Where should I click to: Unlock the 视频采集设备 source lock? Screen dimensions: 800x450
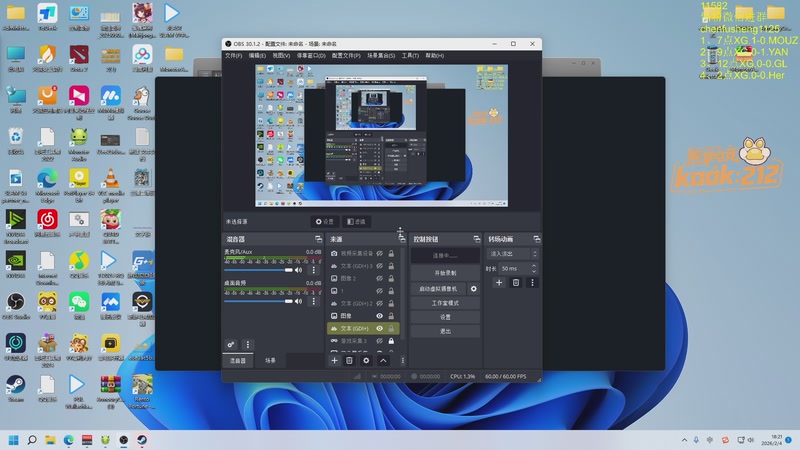click(x=391, y=254)
